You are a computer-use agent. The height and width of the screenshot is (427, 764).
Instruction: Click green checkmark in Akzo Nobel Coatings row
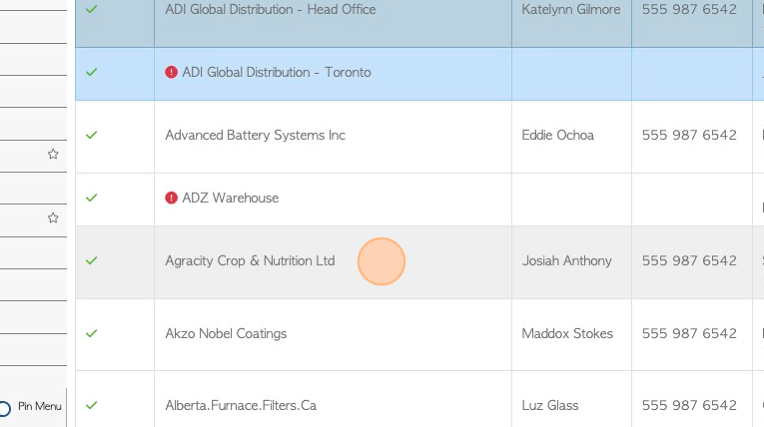(x=92, y=333)
